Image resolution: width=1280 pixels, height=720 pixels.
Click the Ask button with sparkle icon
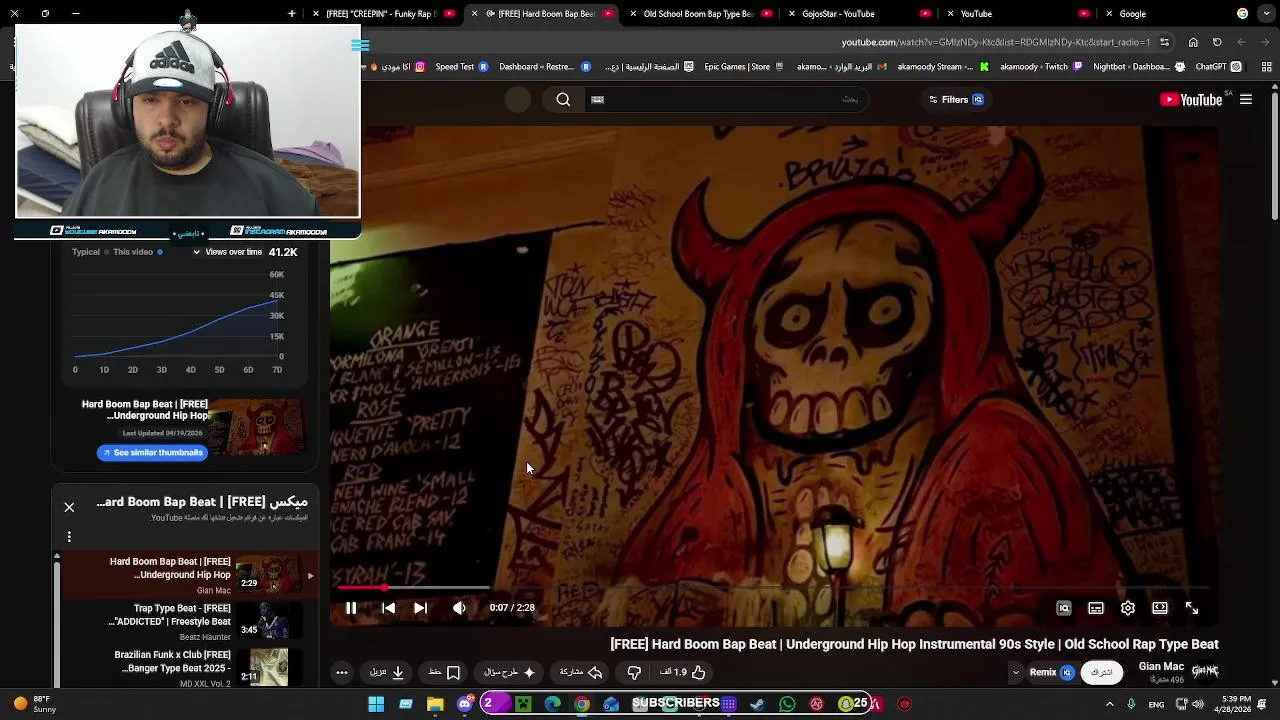click(510, 672)
